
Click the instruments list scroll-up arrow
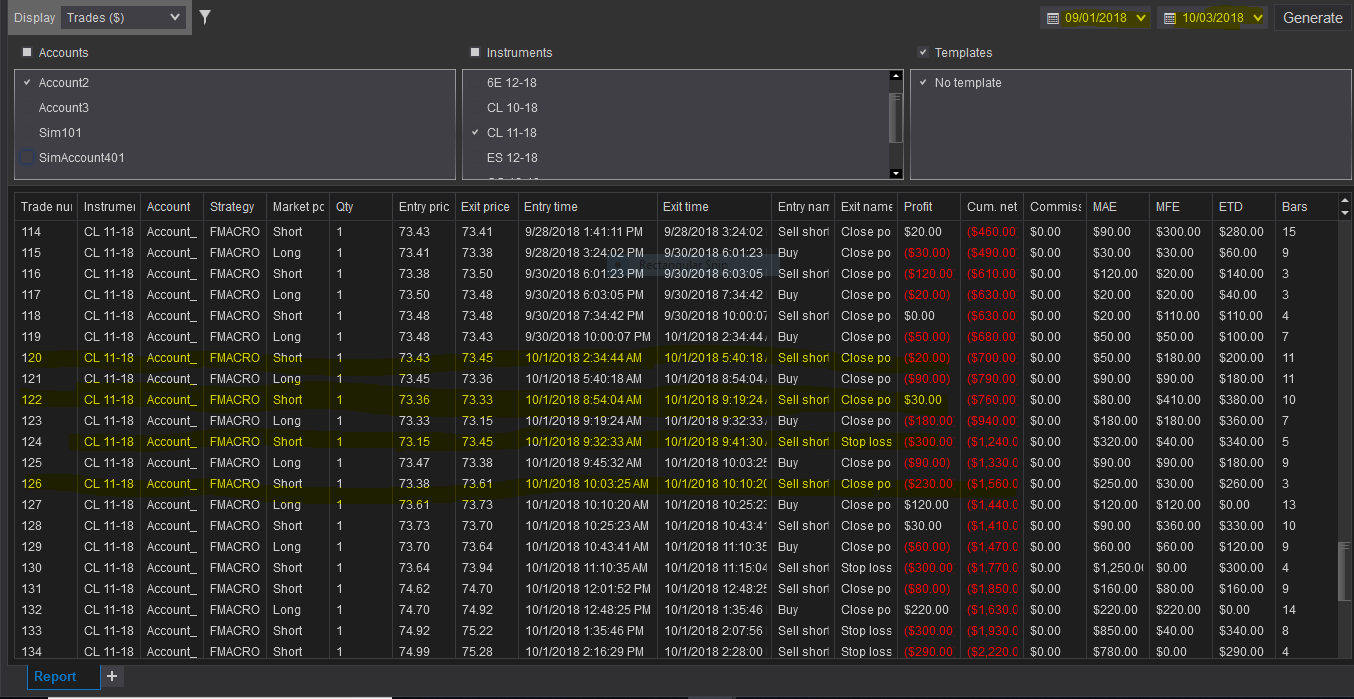click(895, 77)
